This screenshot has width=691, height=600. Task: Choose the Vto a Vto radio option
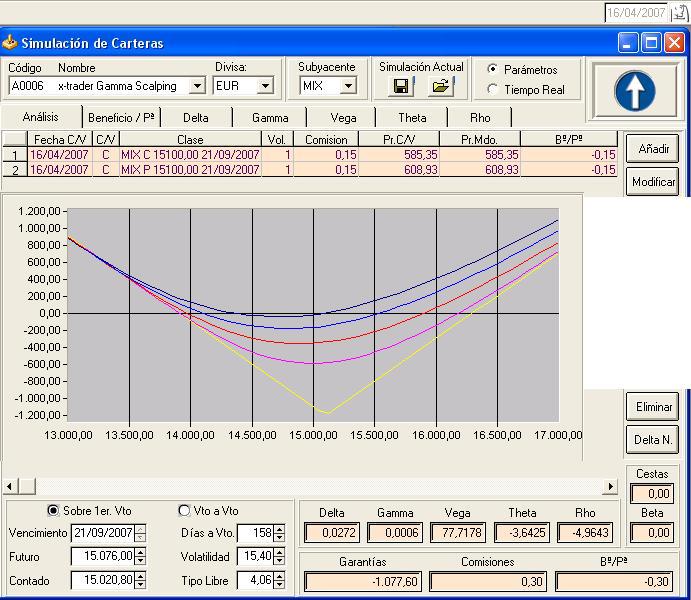(x=183, y=510)
